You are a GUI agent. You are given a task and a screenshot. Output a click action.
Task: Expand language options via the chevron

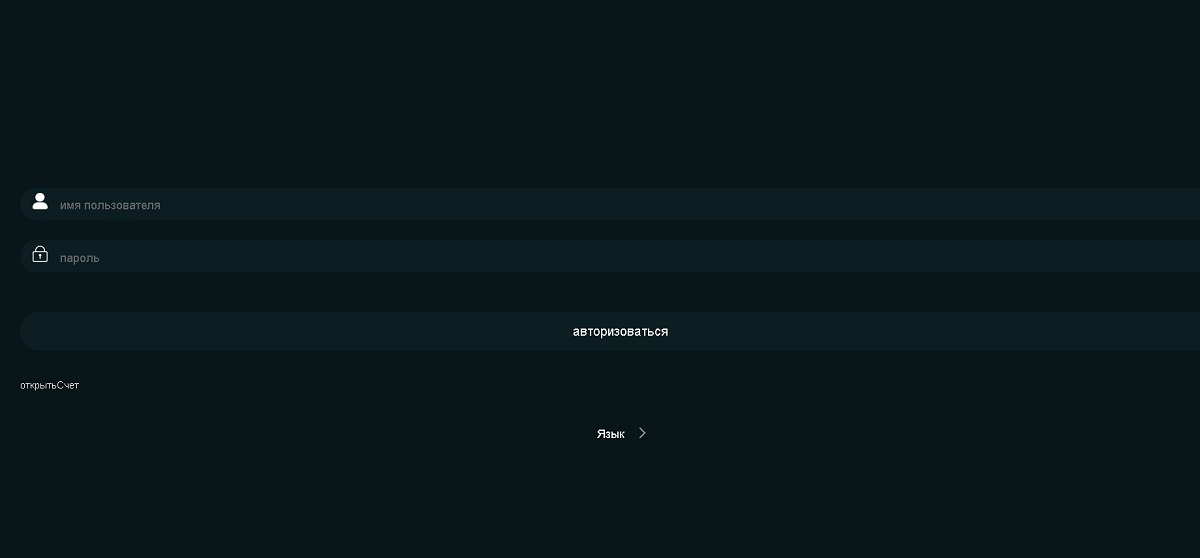click(x=642, y=433)
